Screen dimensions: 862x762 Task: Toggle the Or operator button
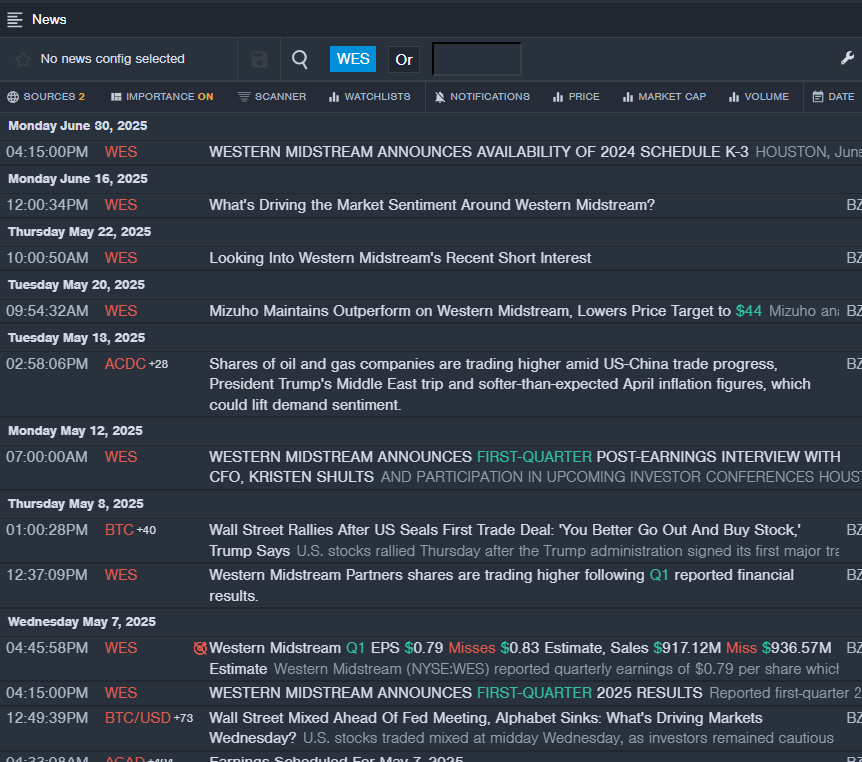(404, 59)
